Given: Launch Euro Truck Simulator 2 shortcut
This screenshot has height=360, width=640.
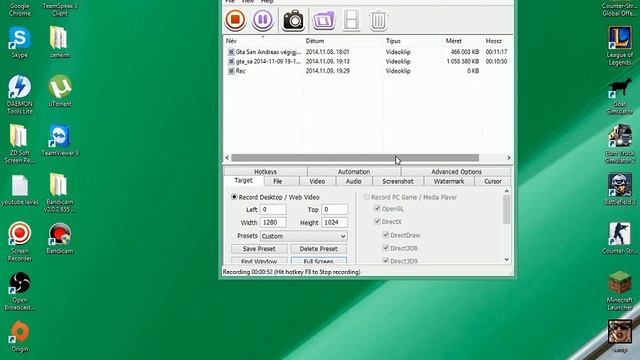Looking at the screenshot, I should [620, 144].
